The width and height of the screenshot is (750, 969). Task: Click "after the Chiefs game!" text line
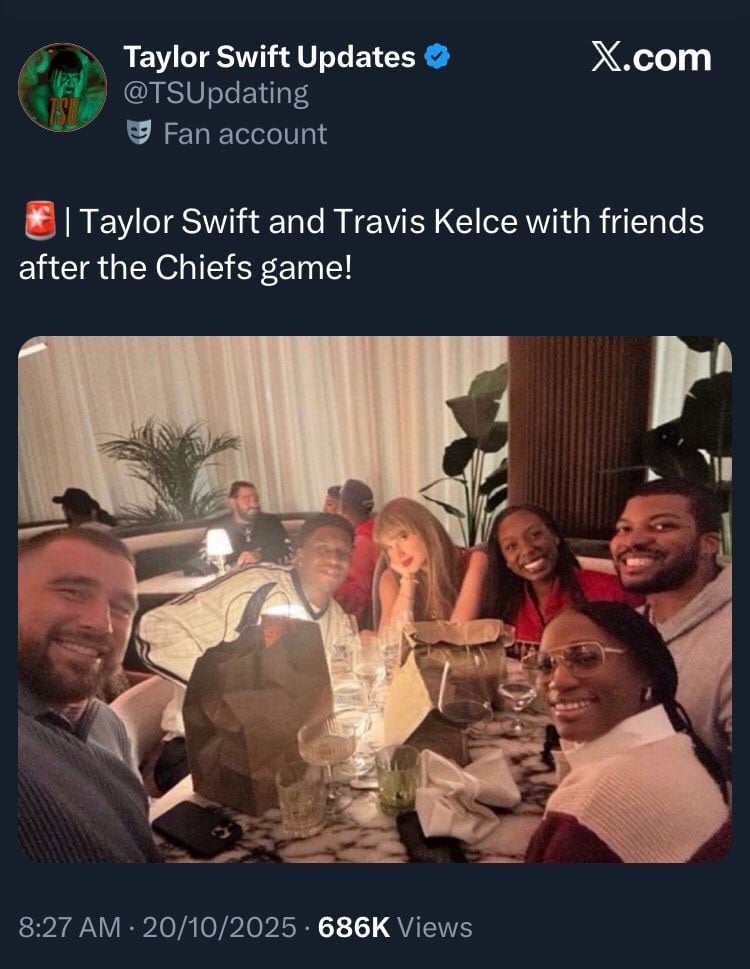185,268
